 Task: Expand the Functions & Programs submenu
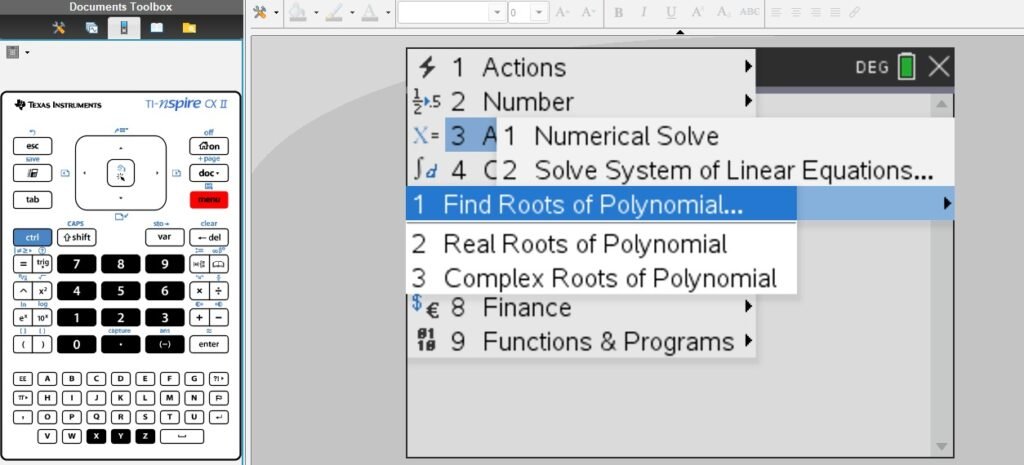[581, 341]
